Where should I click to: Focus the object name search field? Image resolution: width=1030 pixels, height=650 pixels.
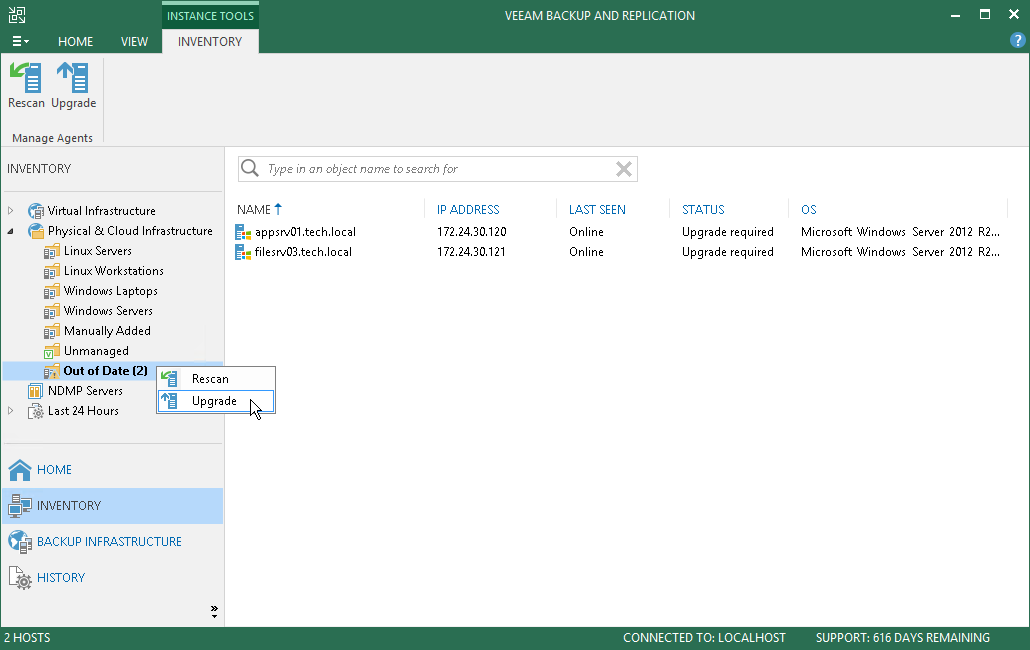437,169
